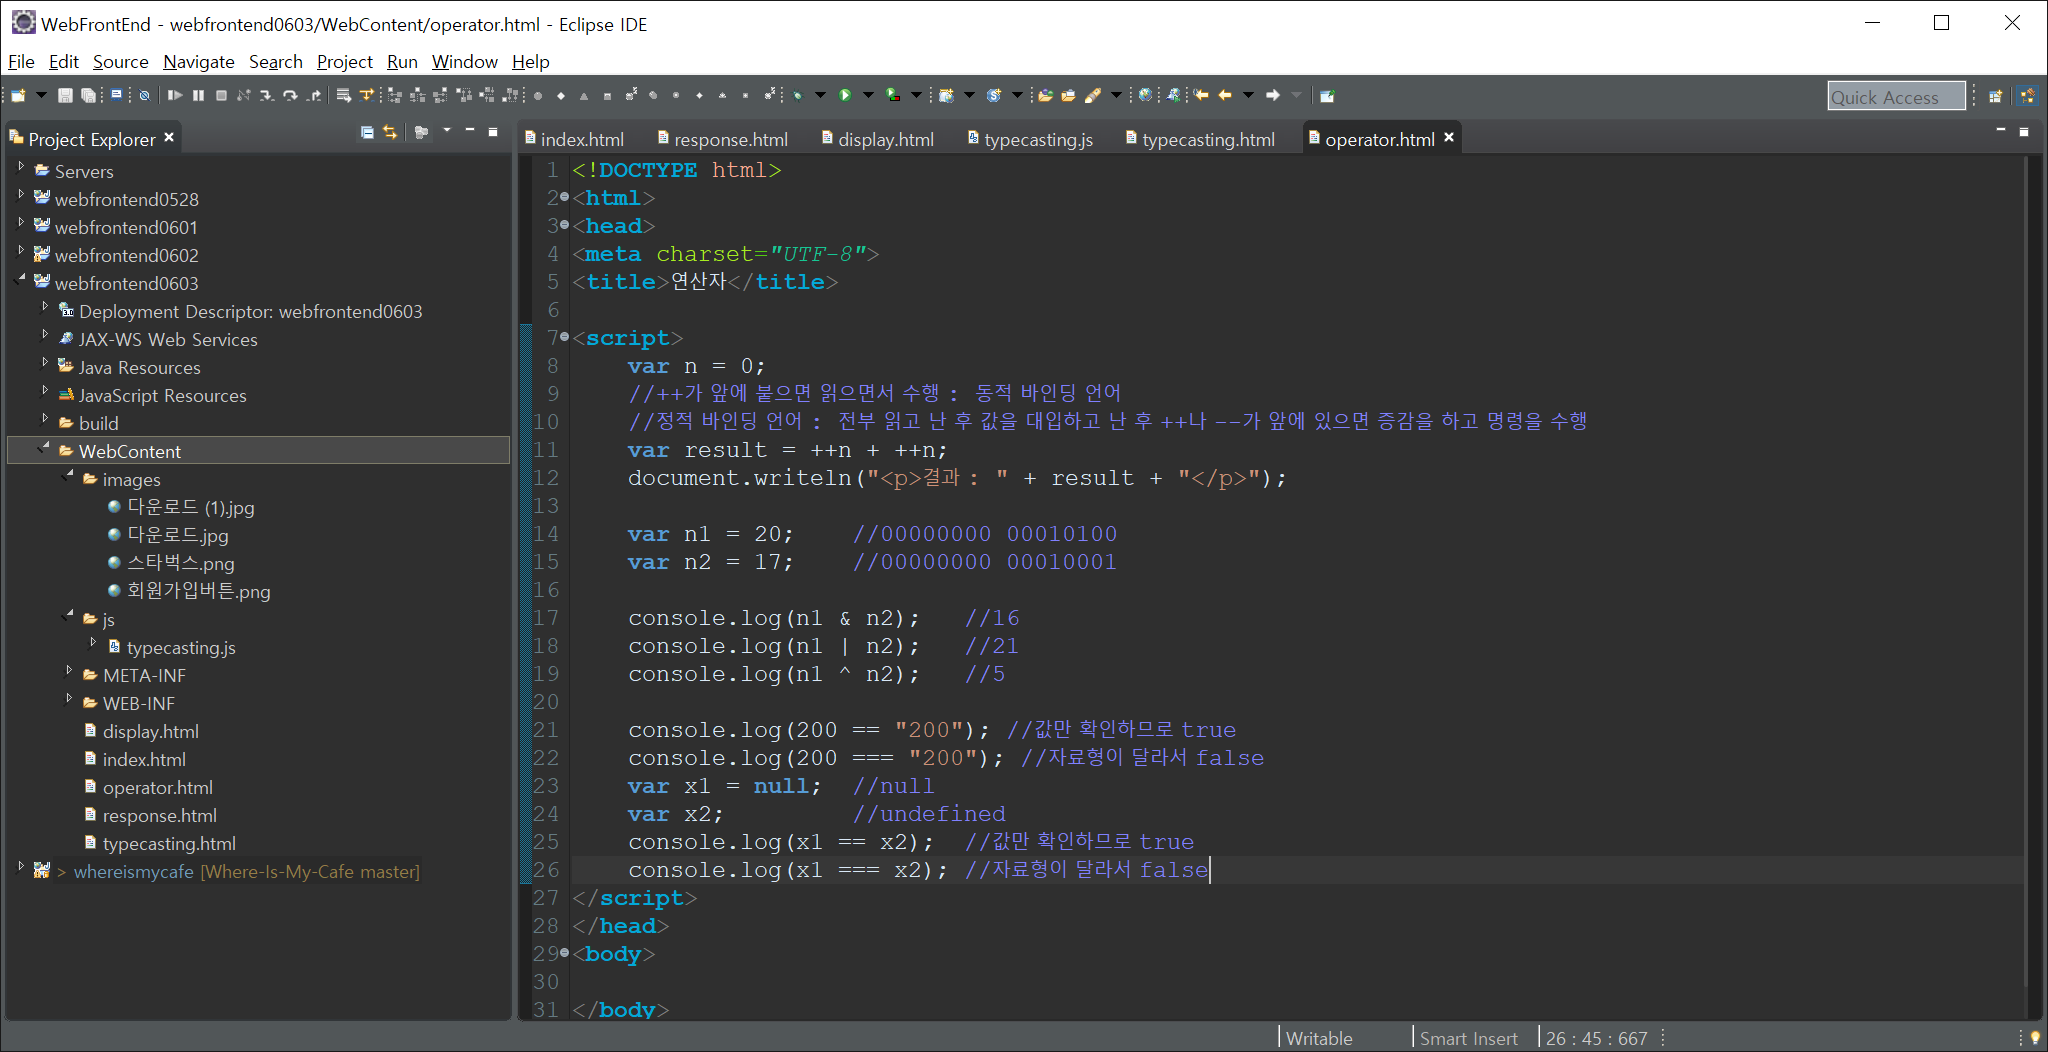Click the Back navigation yellow arrow

(1225, 96)
